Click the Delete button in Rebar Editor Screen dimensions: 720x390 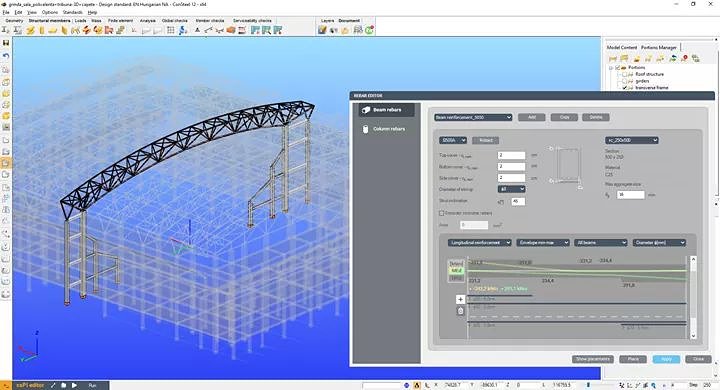(596, 117)
